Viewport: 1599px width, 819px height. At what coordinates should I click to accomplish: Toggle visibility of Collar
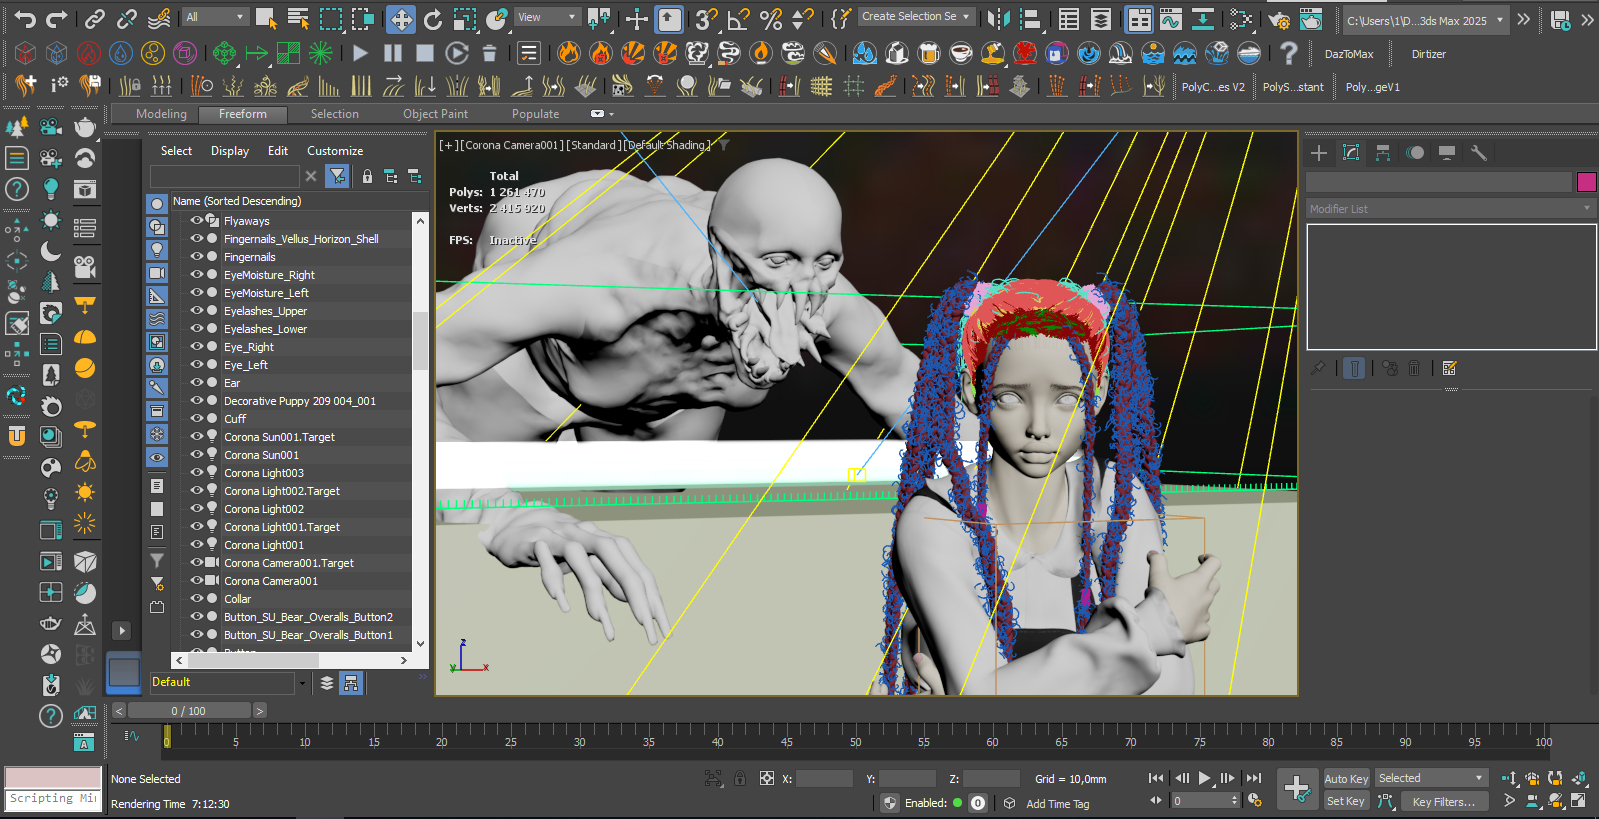pos(197,598)
